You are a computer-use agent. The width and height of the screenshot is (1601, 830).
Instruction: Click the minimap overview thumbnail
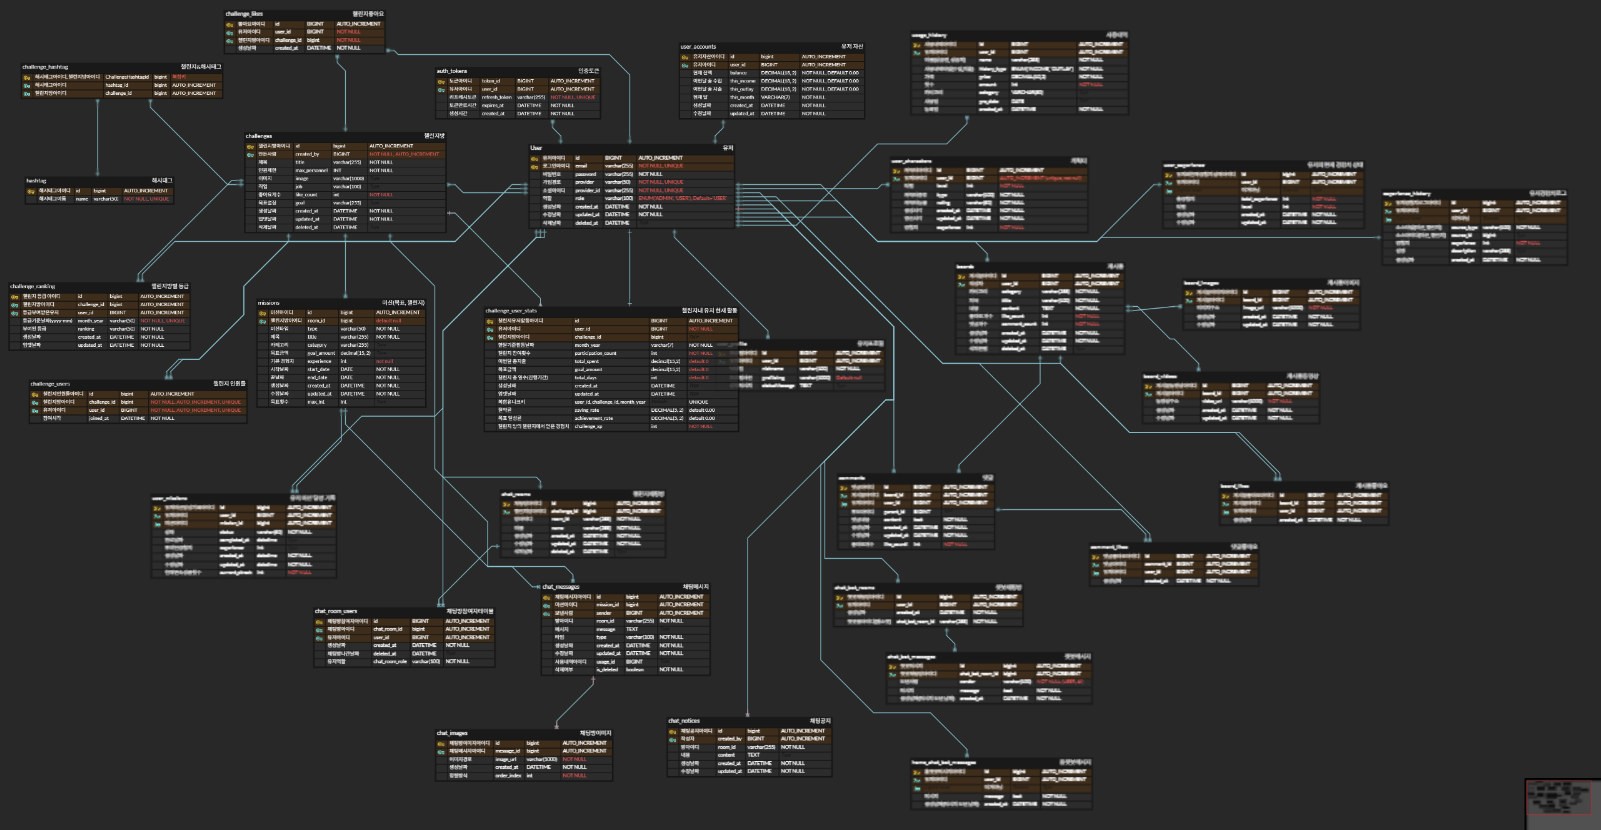(x=1562, y=803)
